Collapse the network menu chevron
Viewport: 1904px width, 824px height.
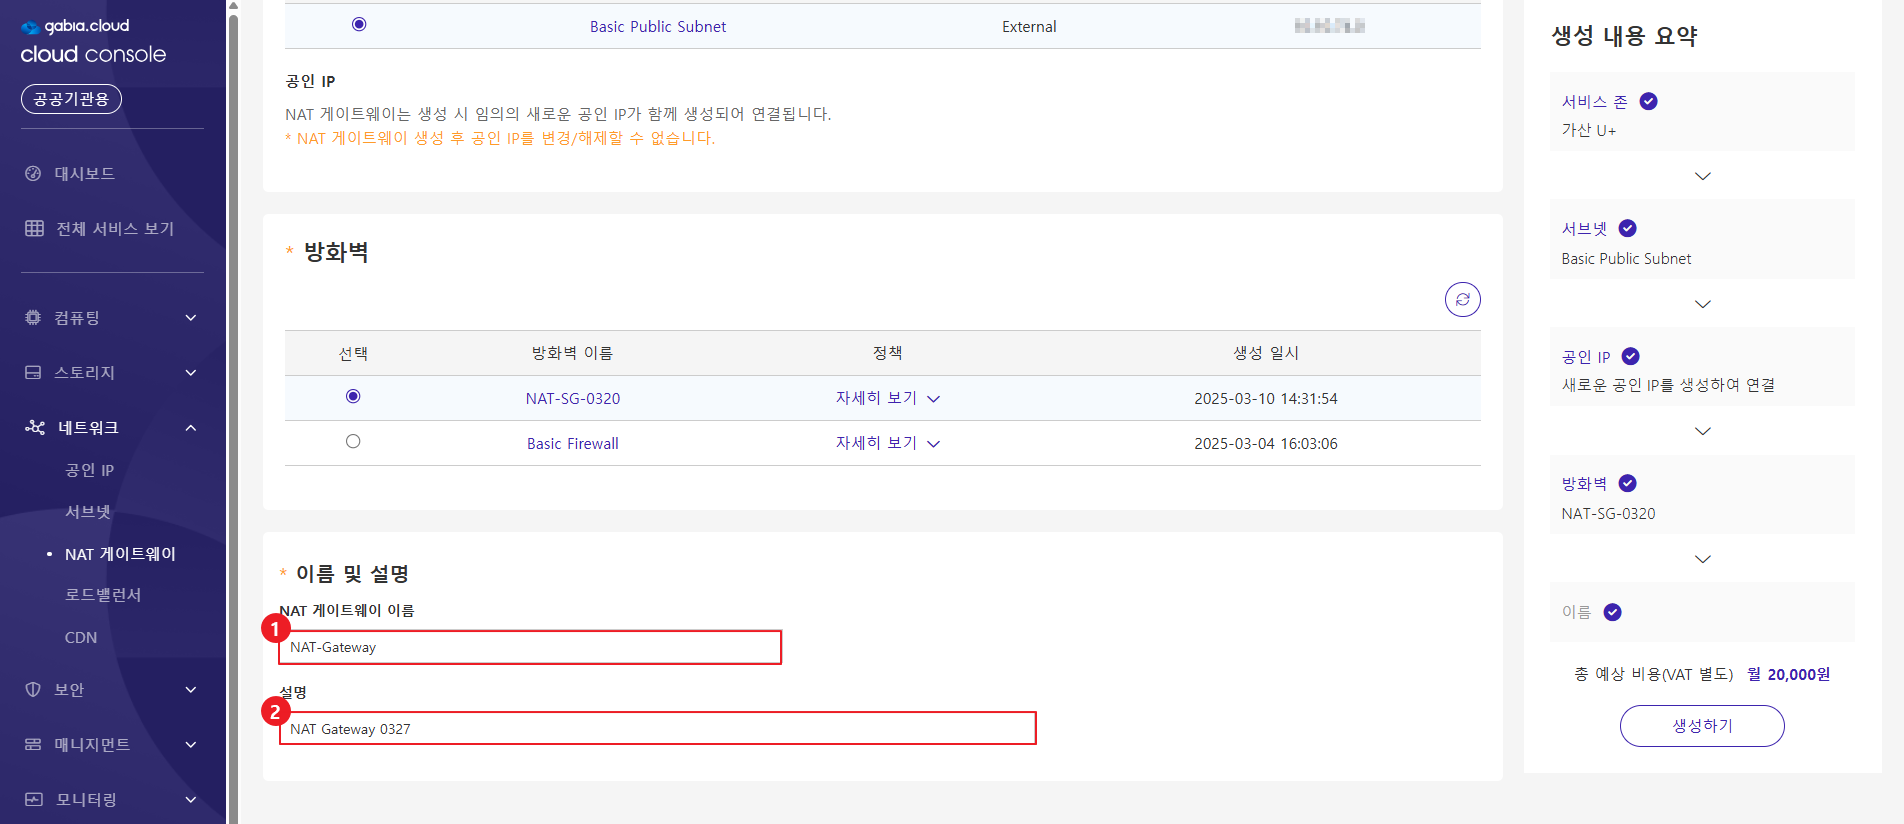tap(191, 428)
